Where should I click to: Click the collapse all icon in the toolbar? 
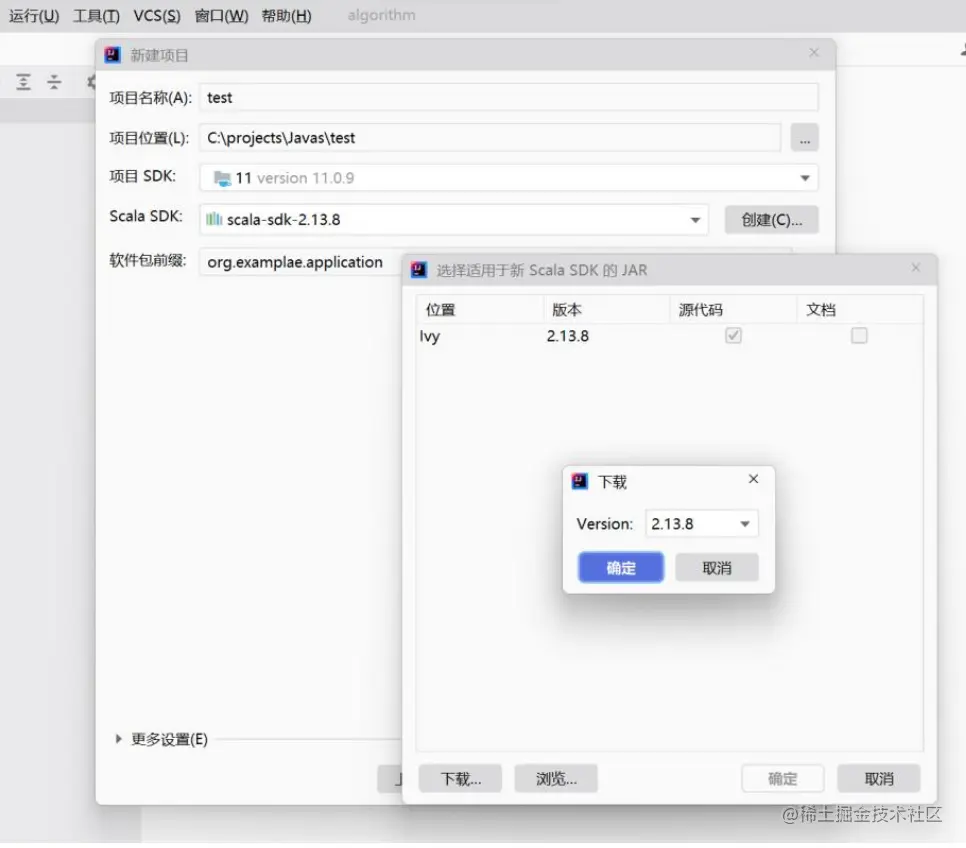pyautogui.click(x=54, y=82)
